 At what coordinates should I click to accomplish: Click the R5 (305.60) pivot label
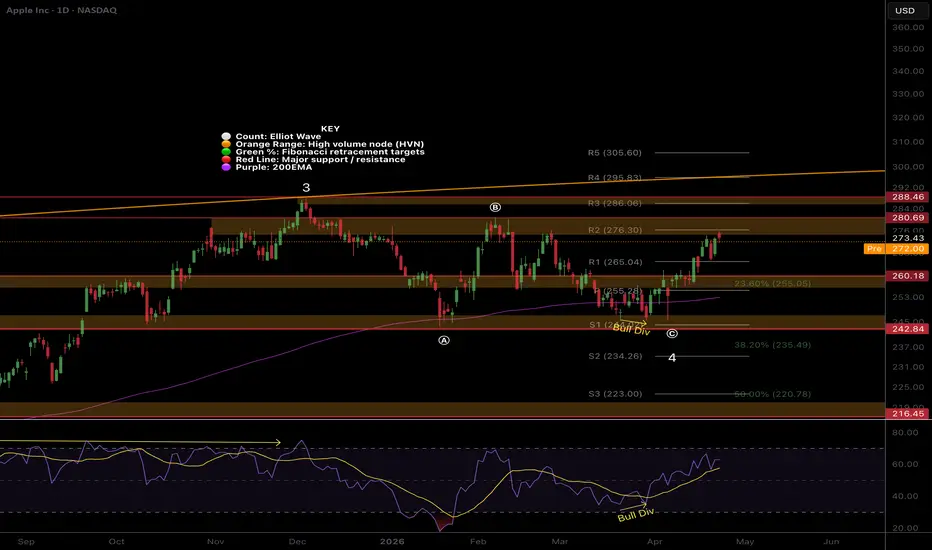615,153
